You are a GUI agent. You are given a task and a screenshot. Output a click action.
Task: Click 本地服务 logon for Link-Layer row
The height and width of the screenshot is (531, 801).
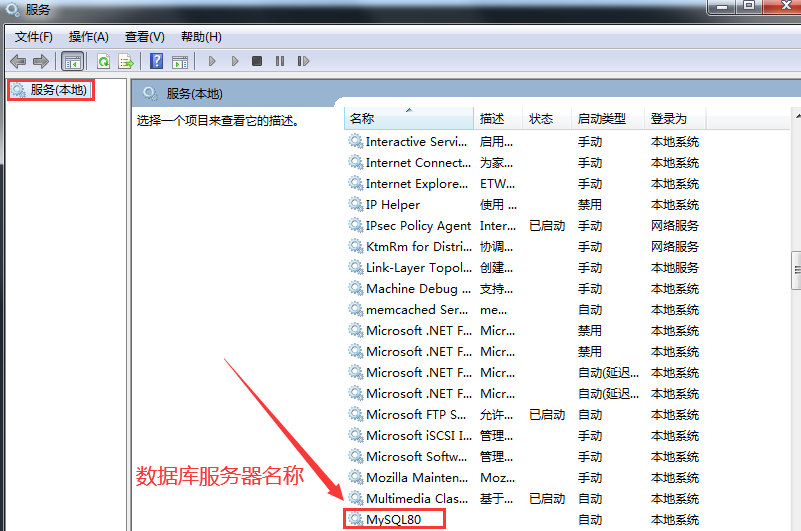tap(674, 267)
